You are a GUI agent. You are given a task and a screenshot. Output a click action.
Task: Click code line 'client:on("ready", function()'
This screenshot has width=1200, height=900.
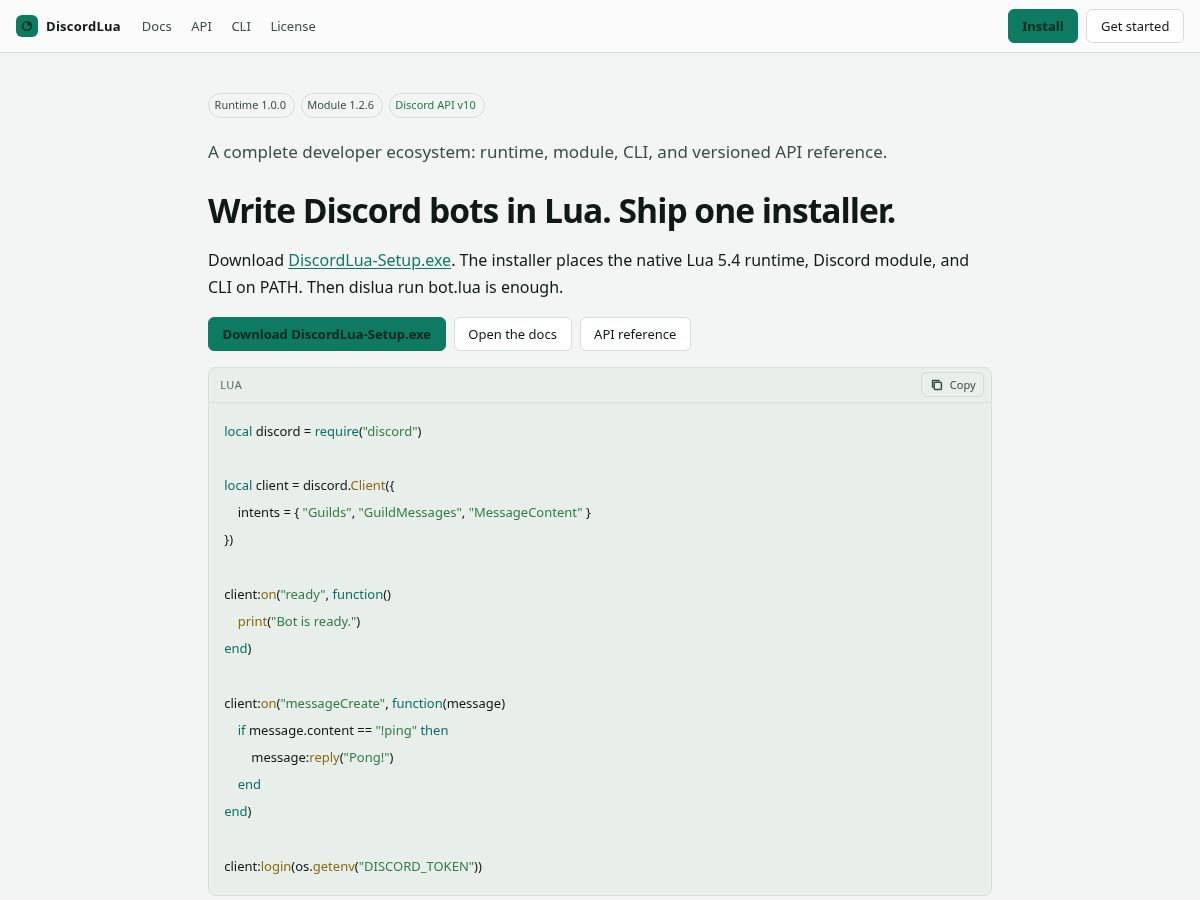308,594
